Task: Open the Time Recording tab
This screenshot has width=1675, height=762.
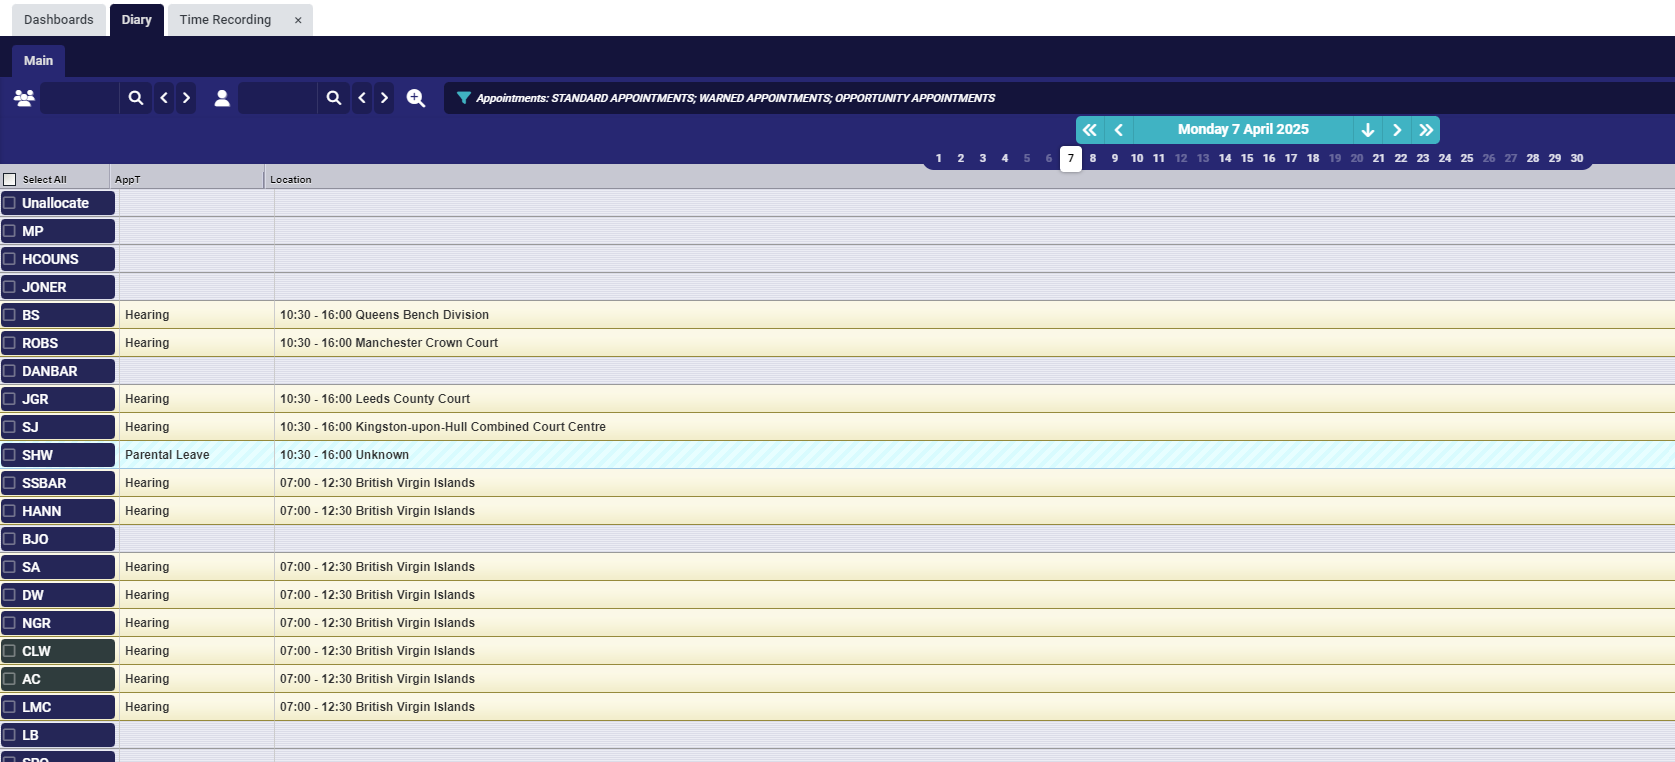Action: (225, 20)
